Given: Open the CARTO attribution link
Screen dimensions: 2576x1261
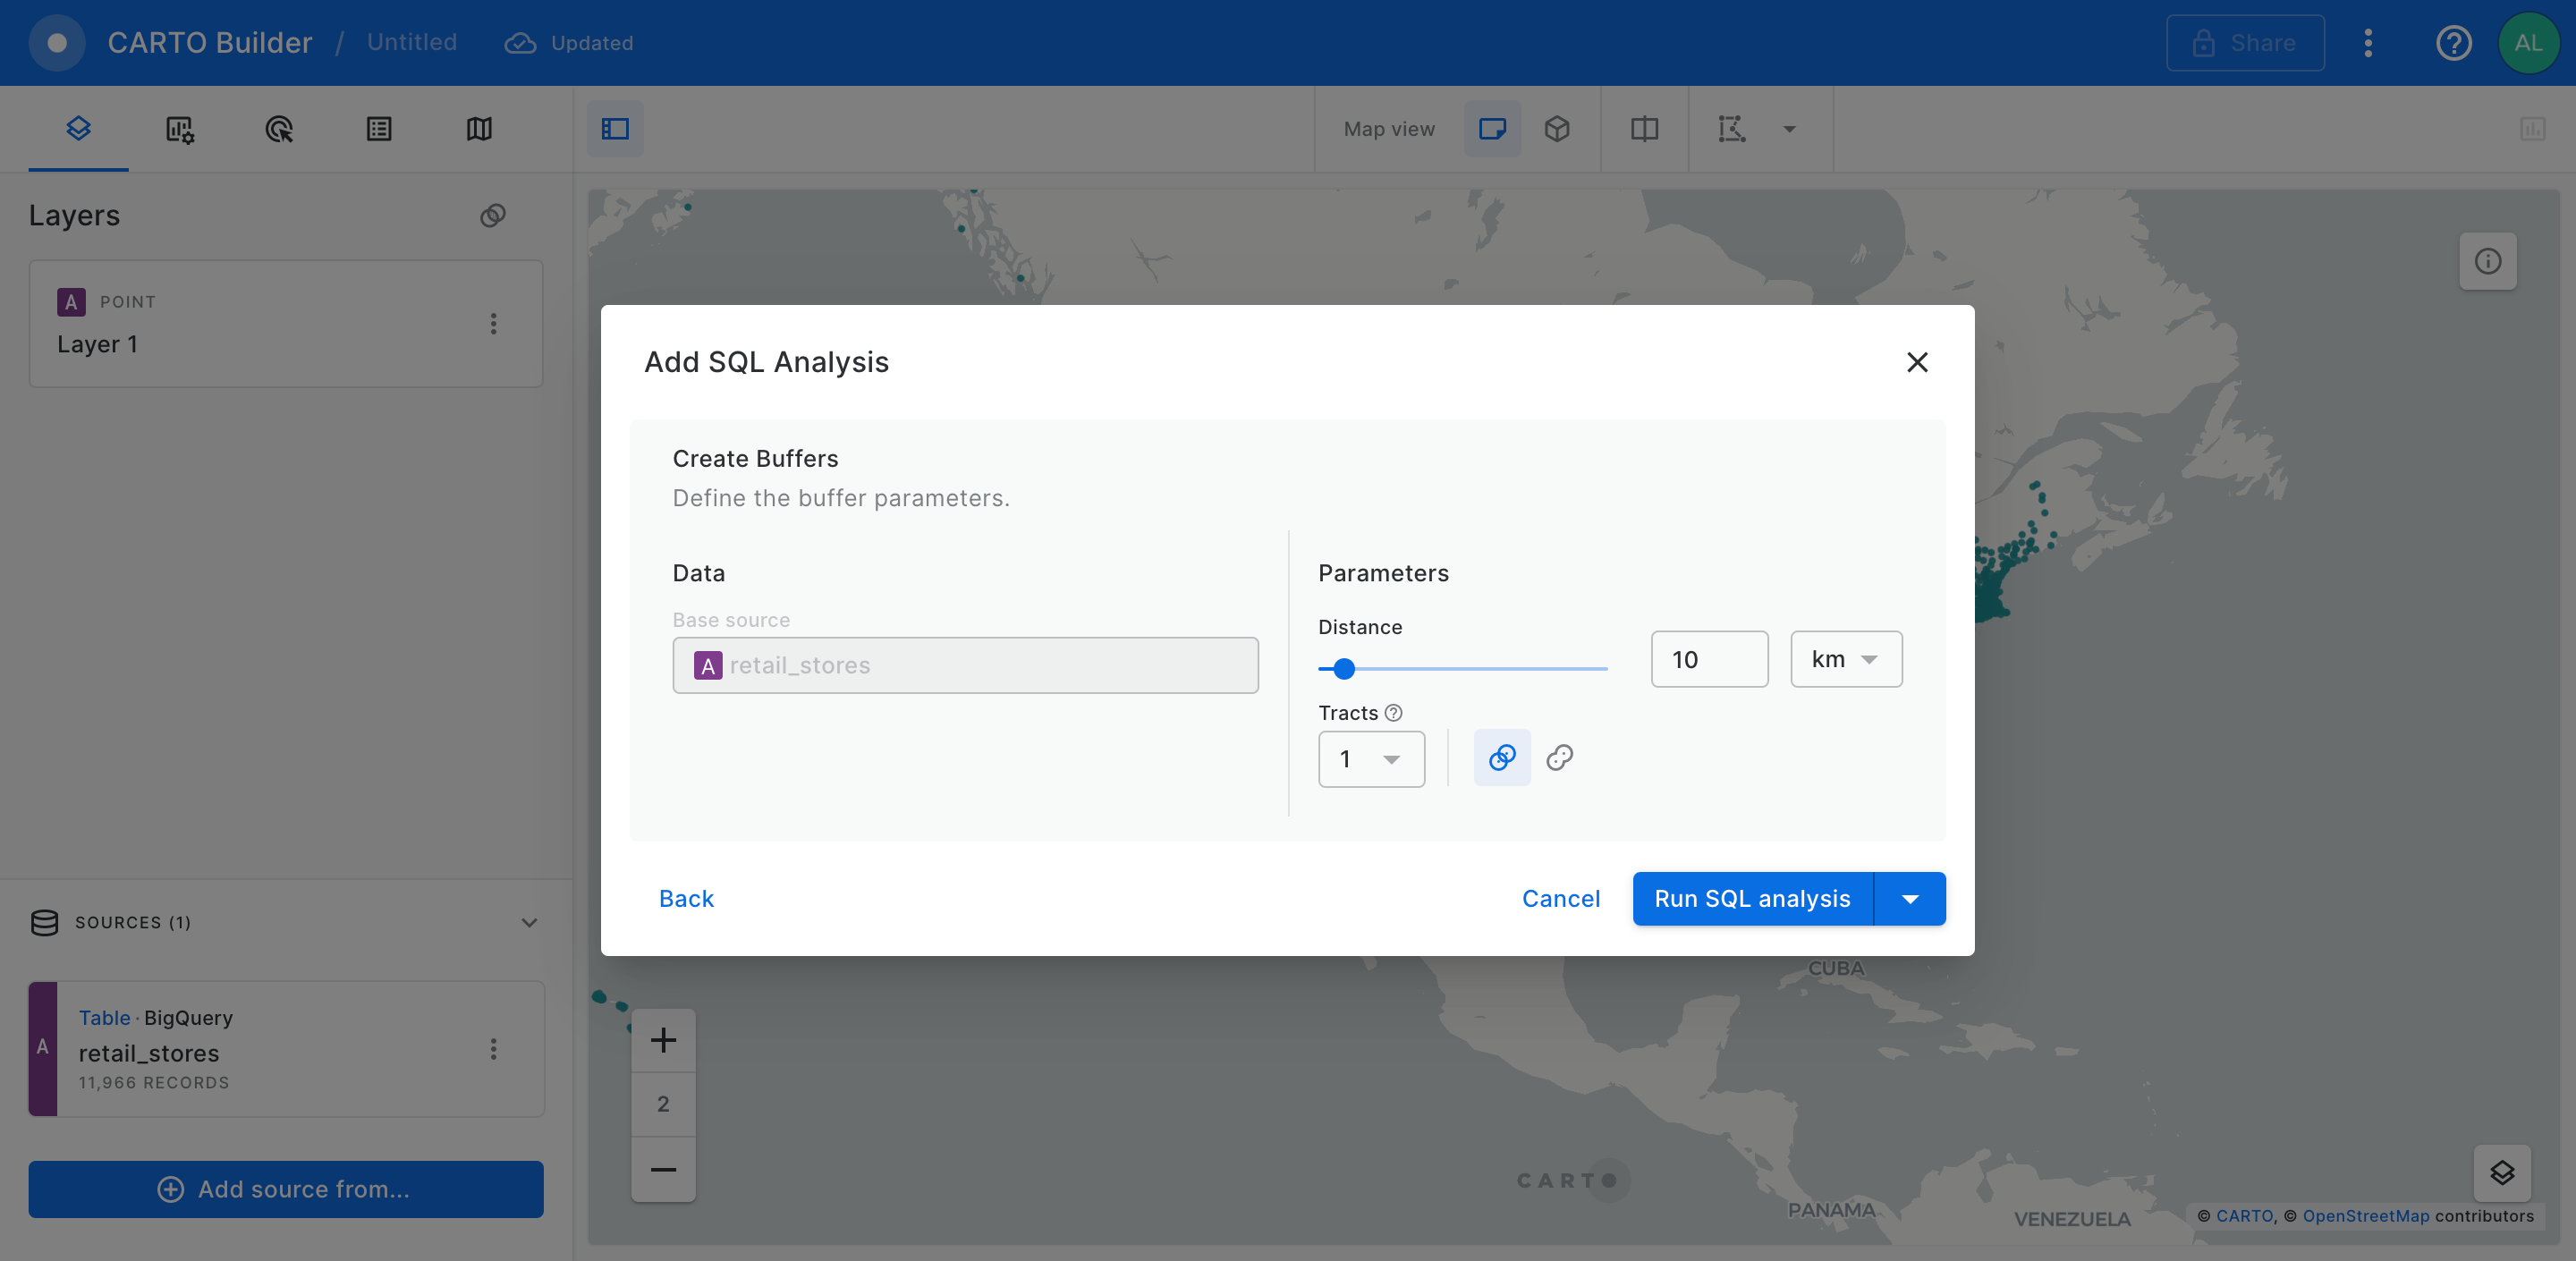Looking at the screenshot, I should [x=2244, y=1216].
